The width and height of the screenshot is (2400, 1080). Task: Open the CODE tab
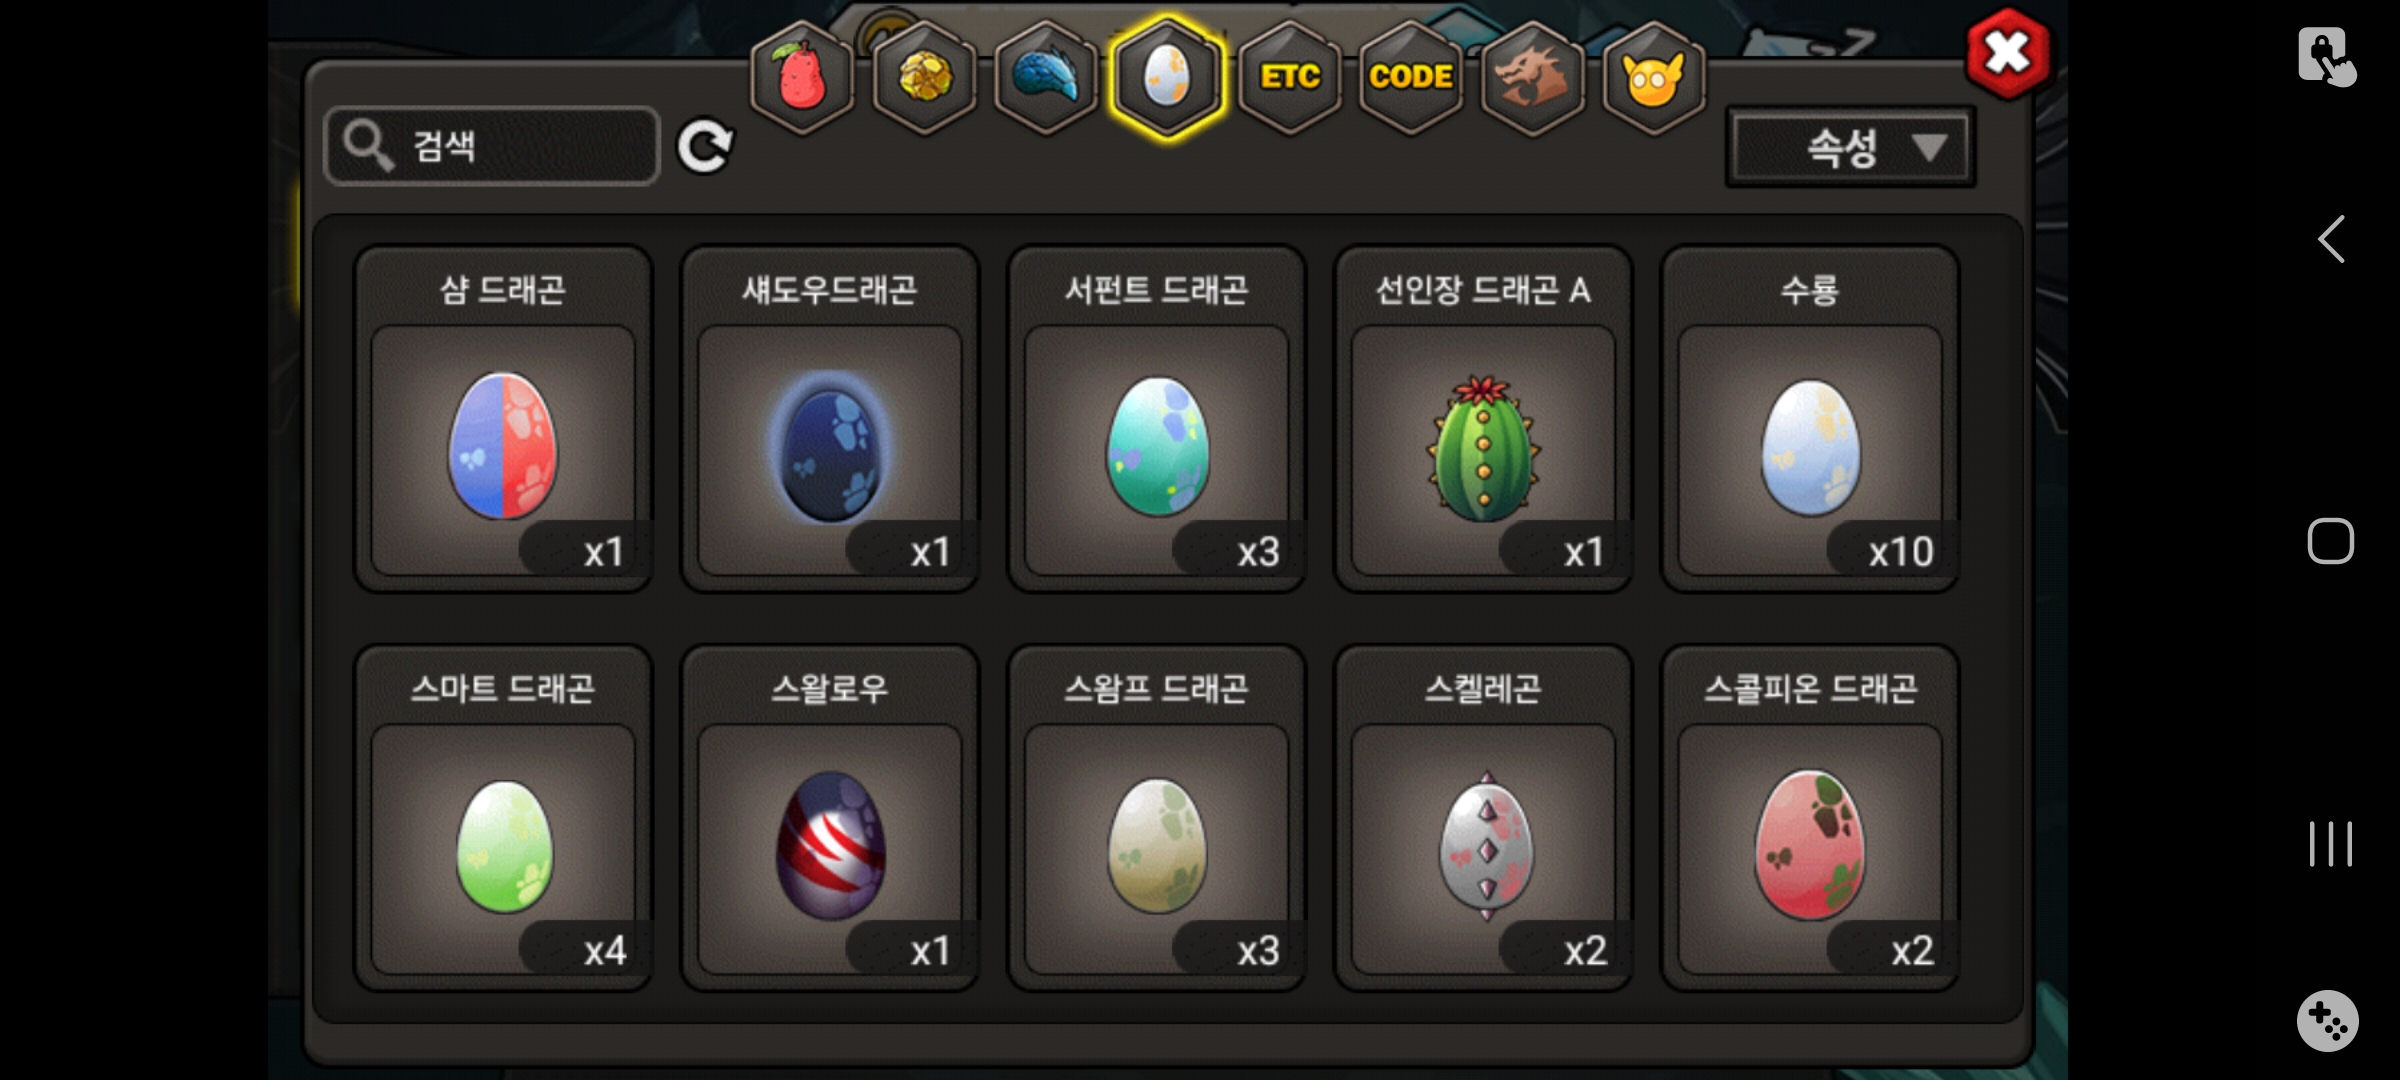click(x=1411, y=78)
